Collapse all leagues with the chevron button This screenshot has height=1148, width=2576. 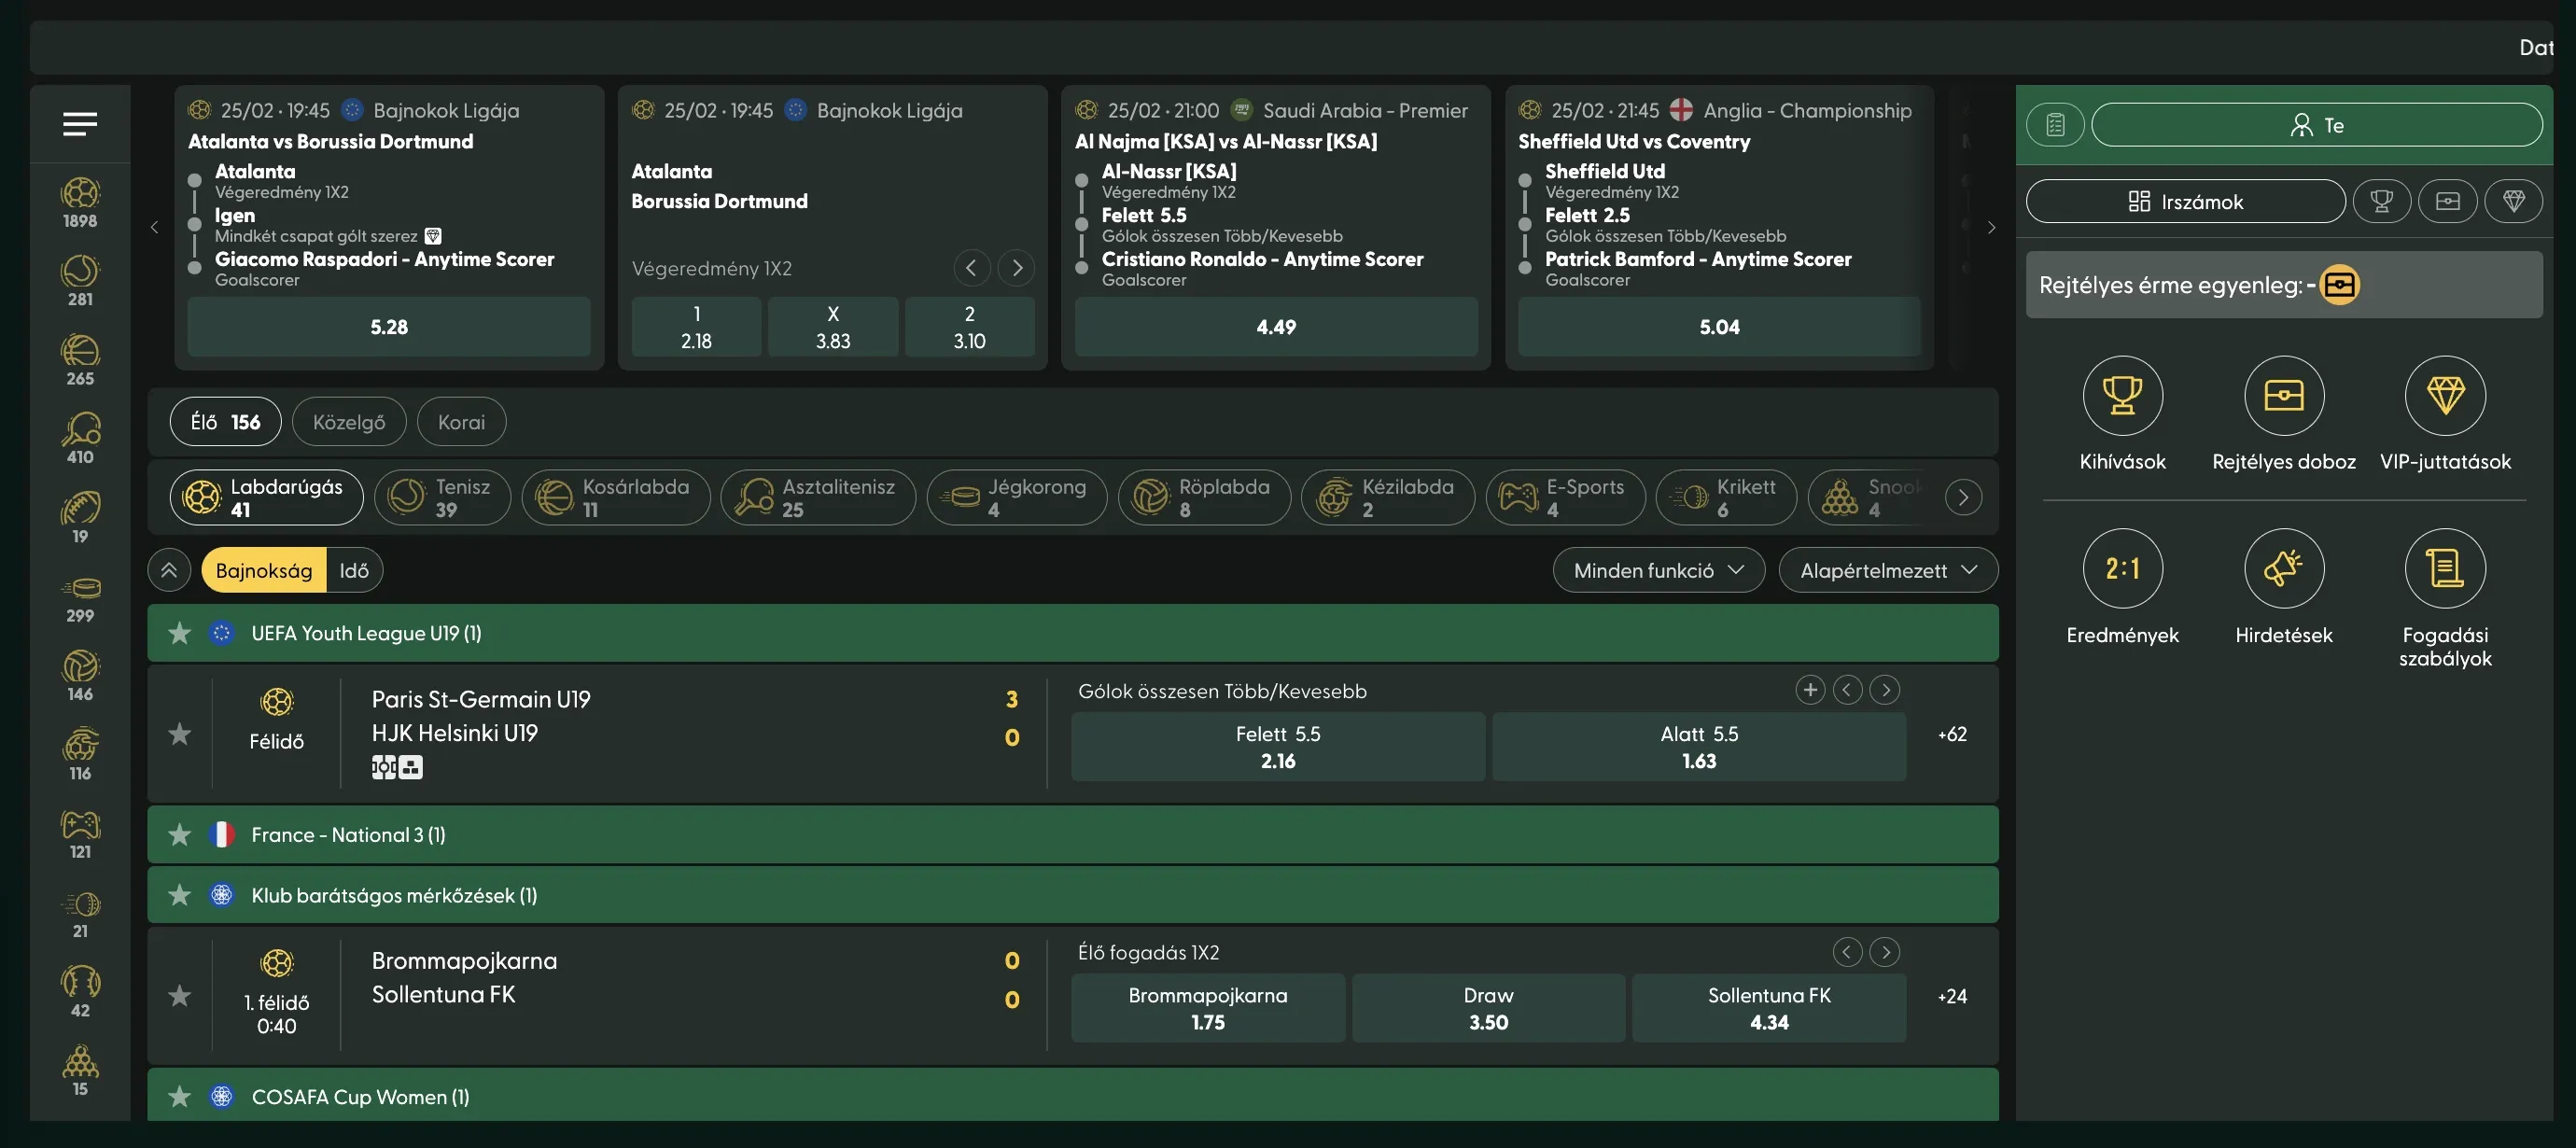point(169,570)
